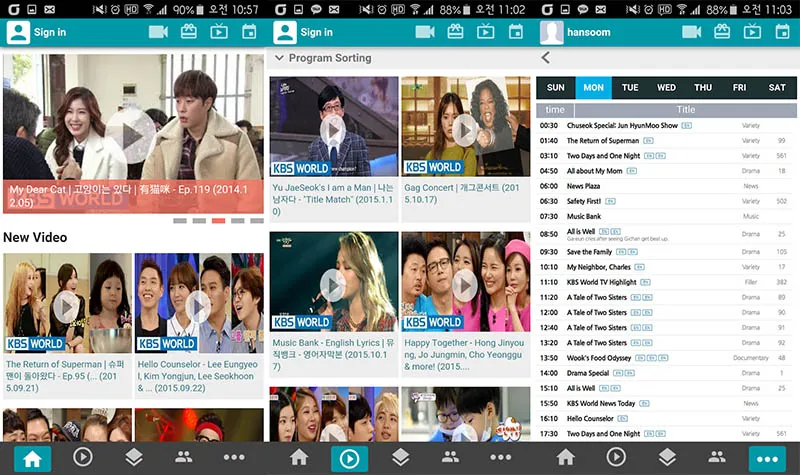Play the Yu JaeSeok I am a Man thumbnail
Screen dimensions: 800x475
[x=333, y=131]
